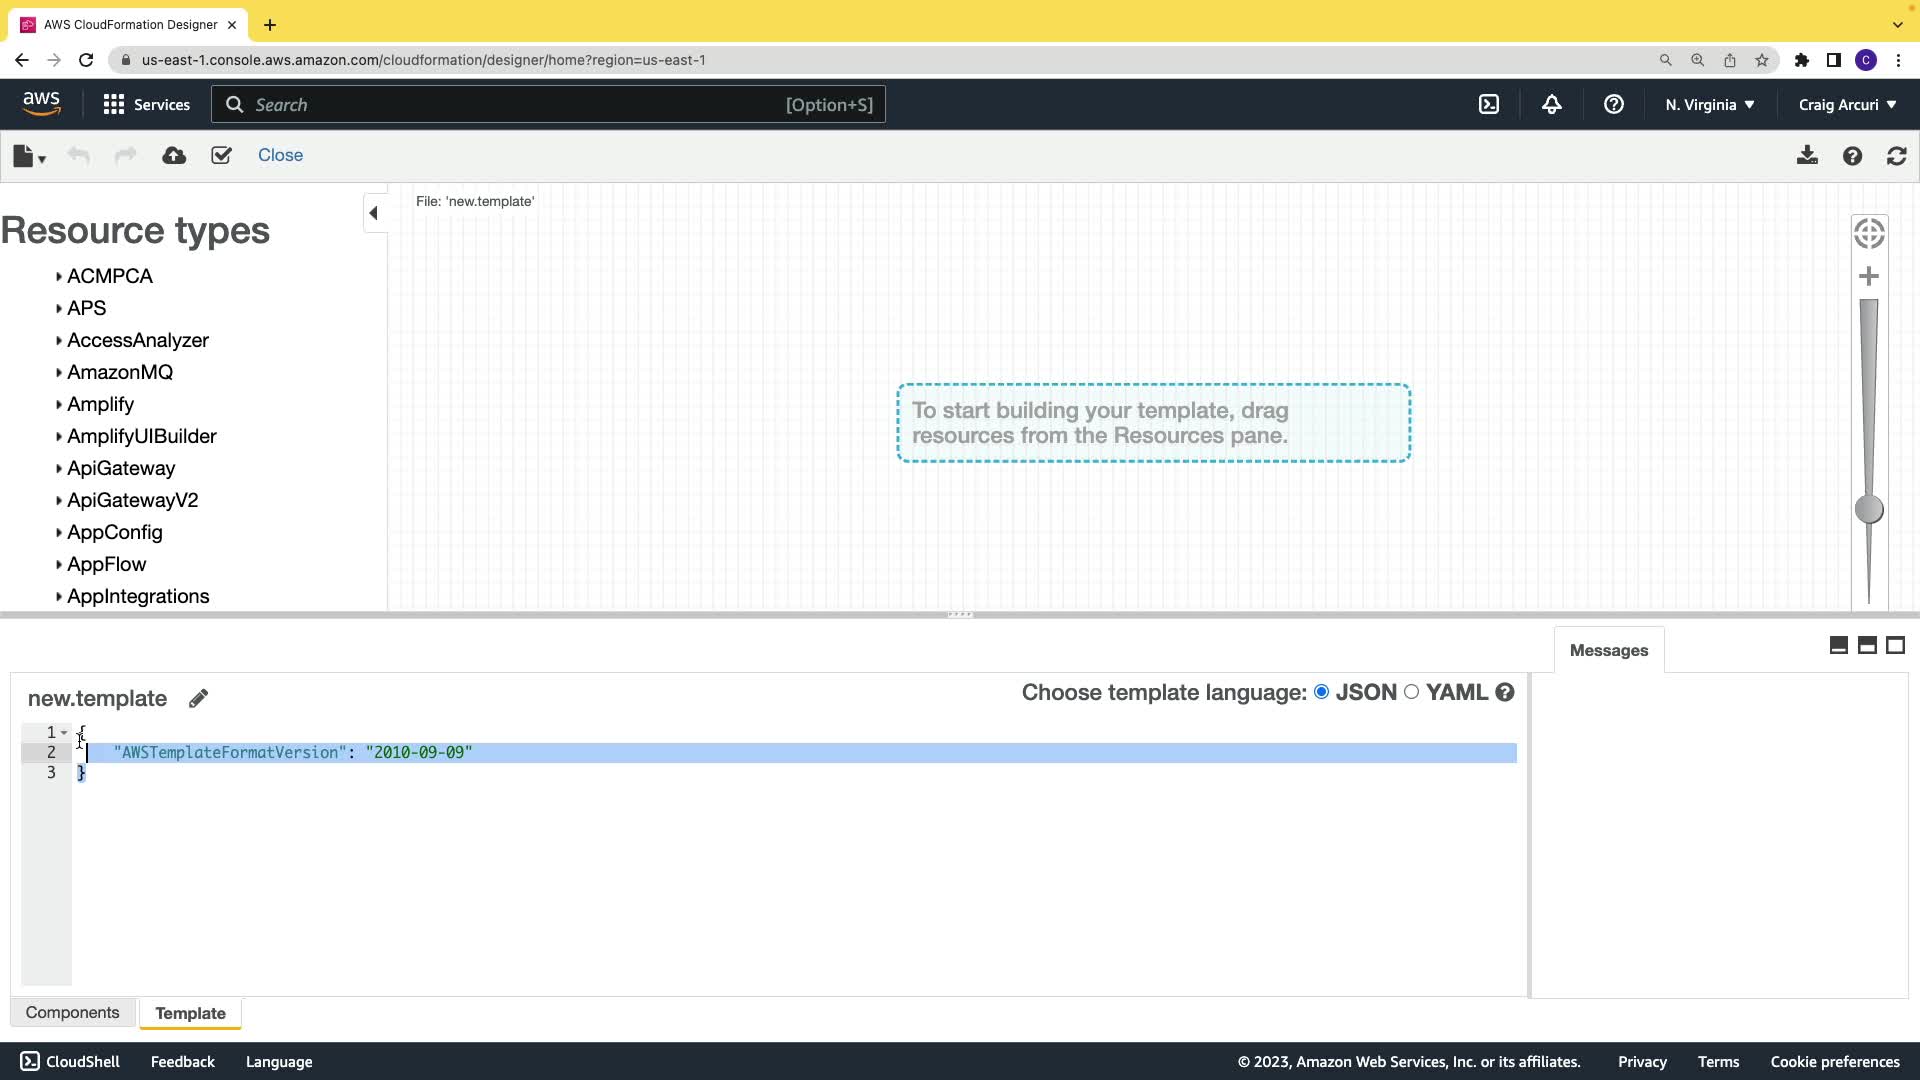Open AWS CloudShell icon in top navigation
The height and width of the screenshot is (1080, 1920).
(1489, 105)
